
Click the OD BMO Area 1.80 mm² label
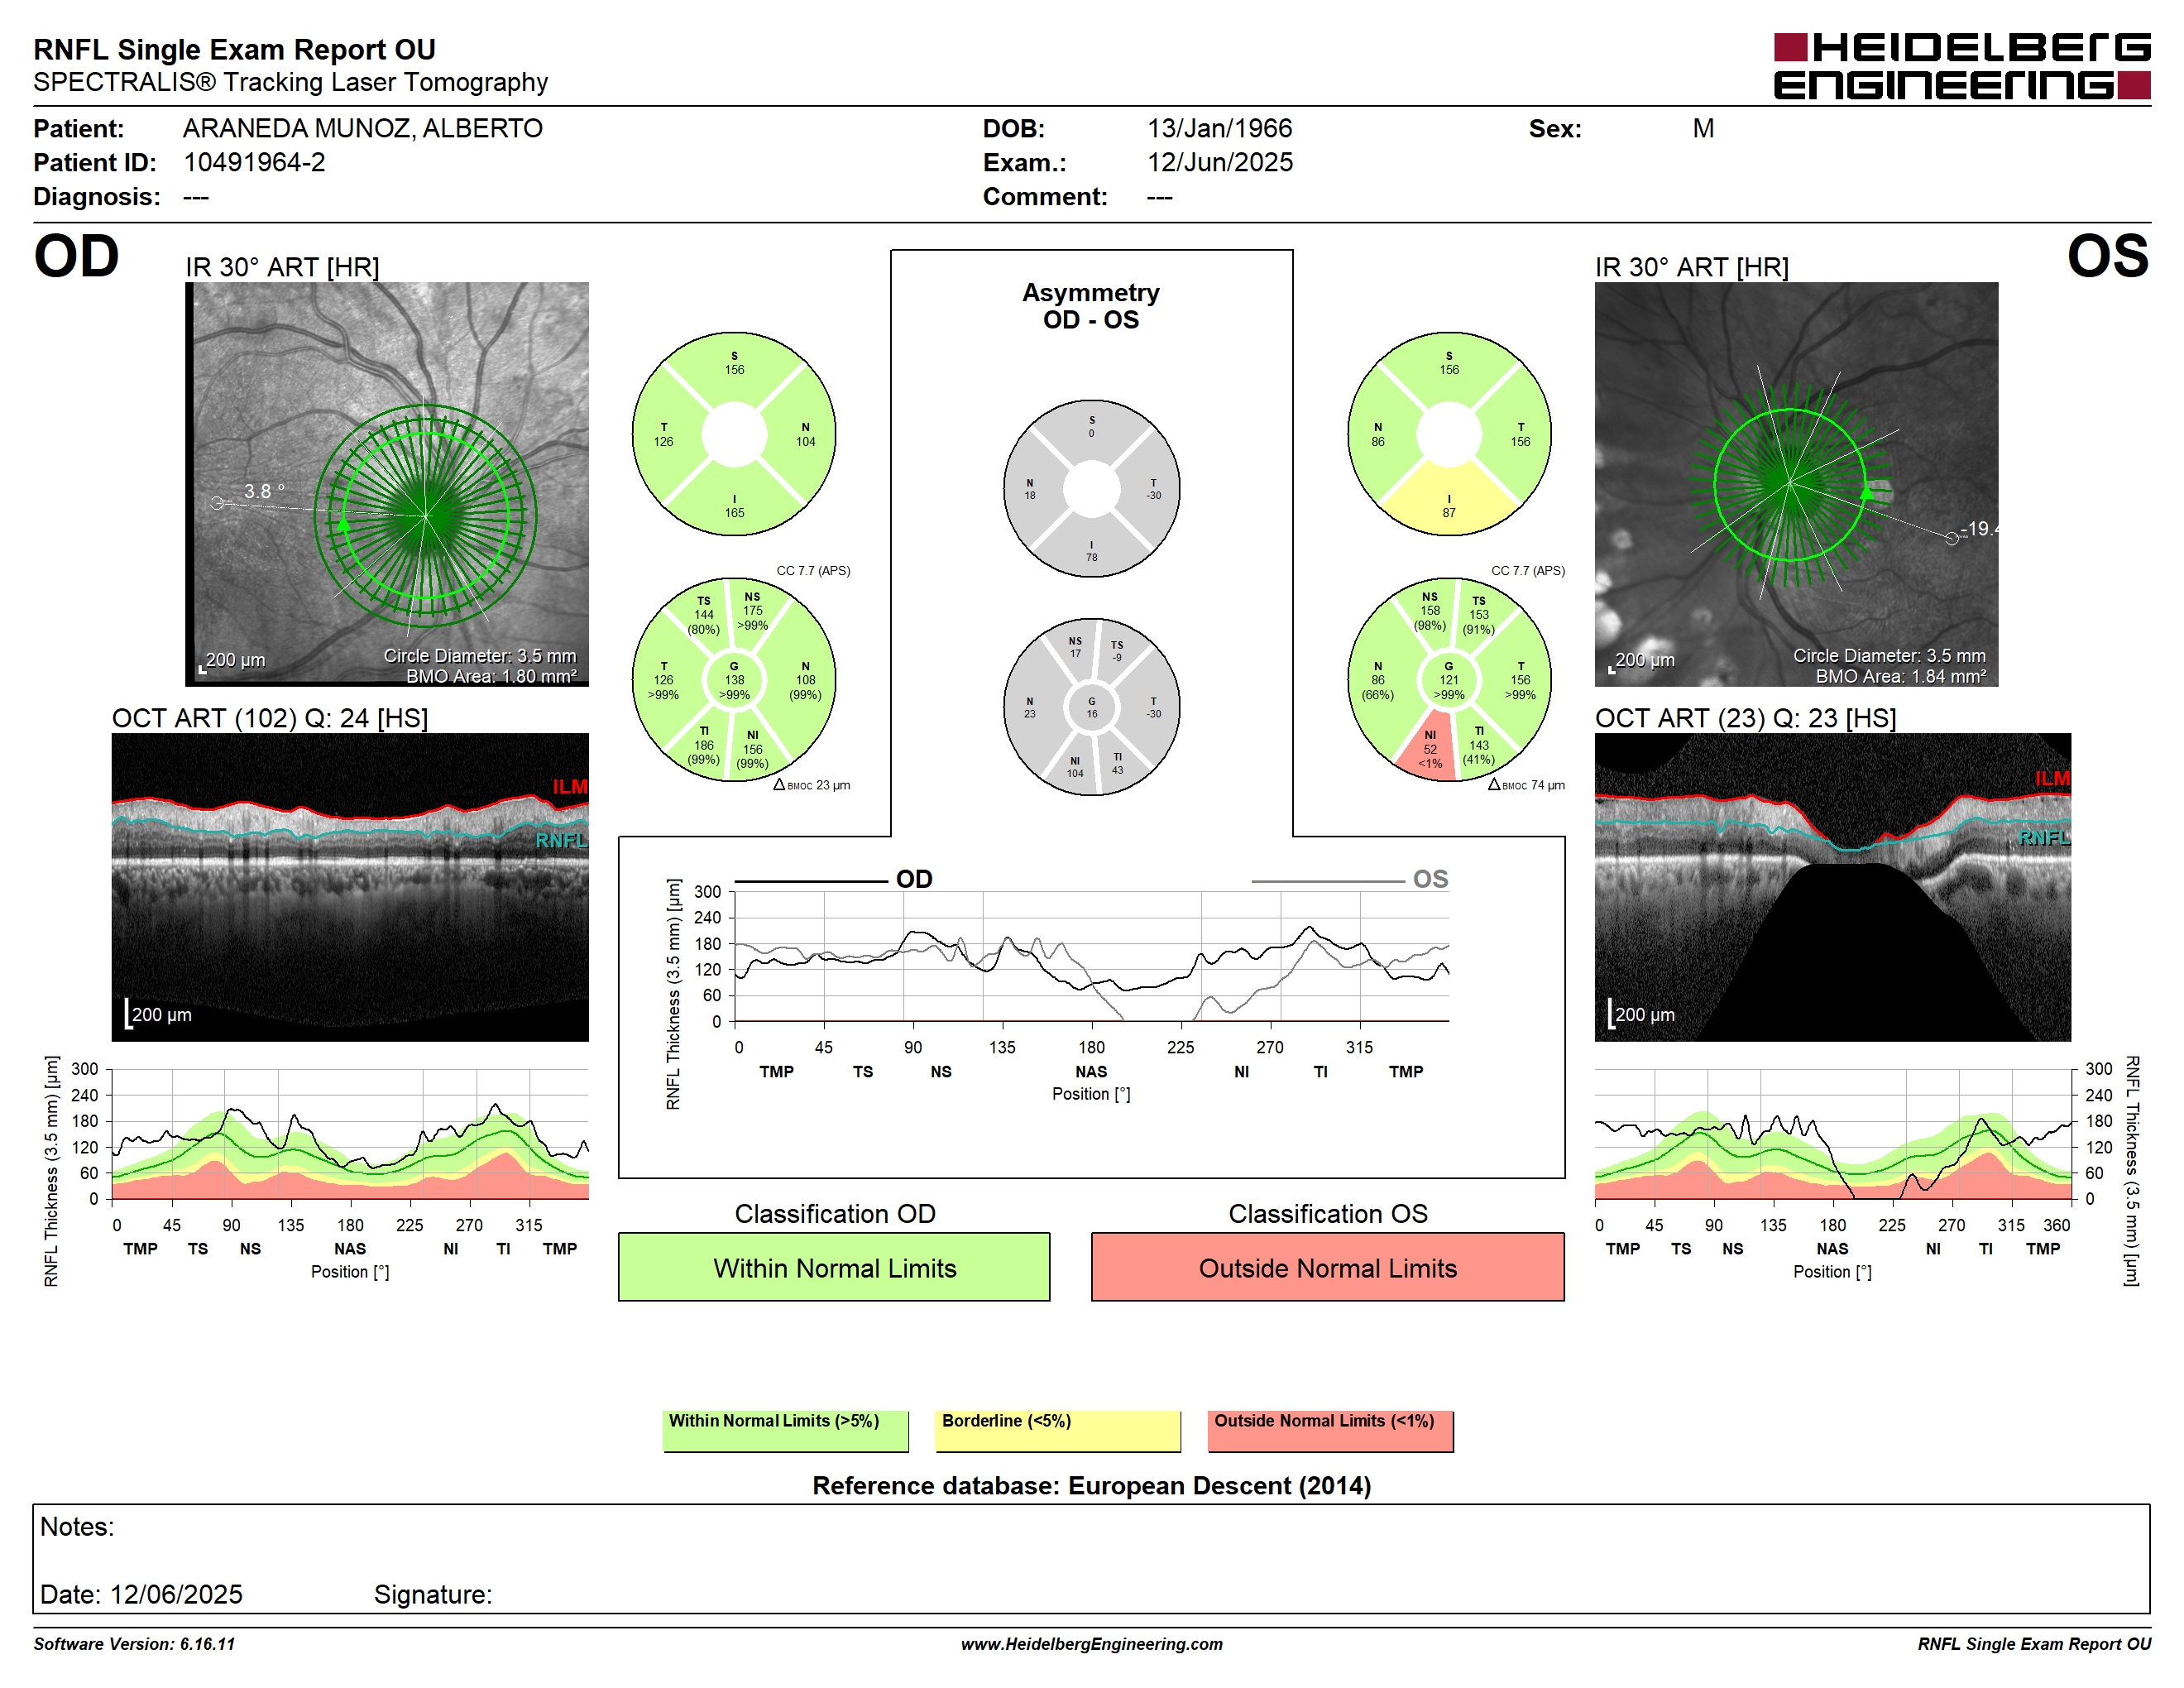[x=491, y=676]
